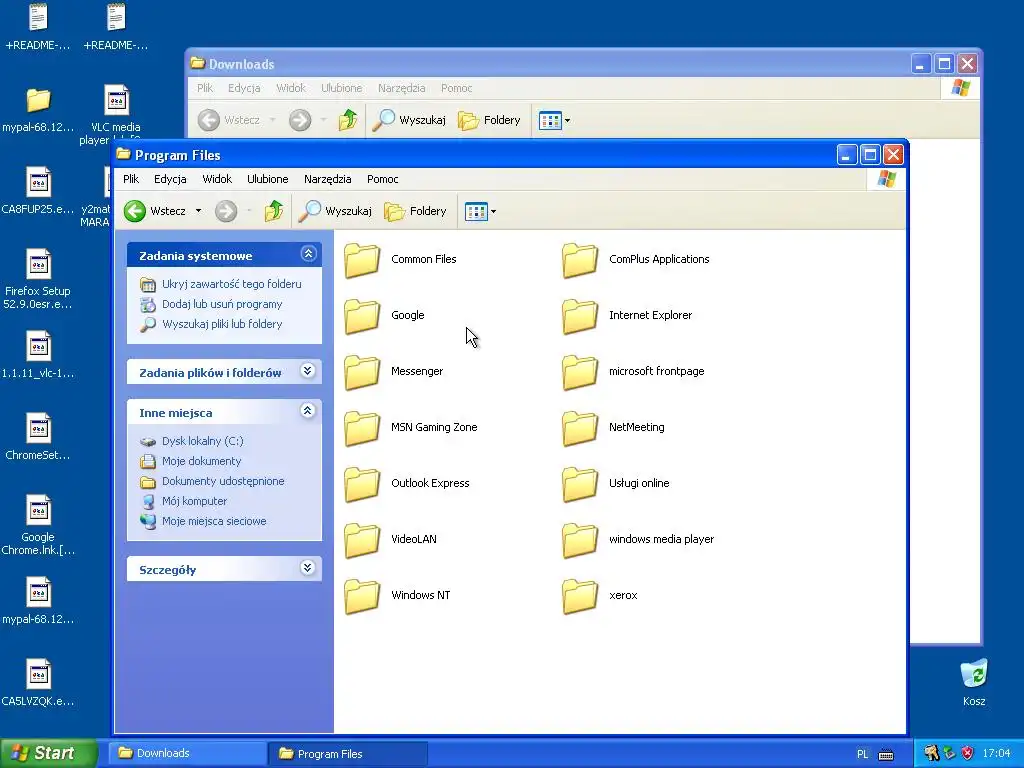1024x768 pixels.
Task: Click Wyszukaj in the Downloads window toolbar
Action: point(409,120)
